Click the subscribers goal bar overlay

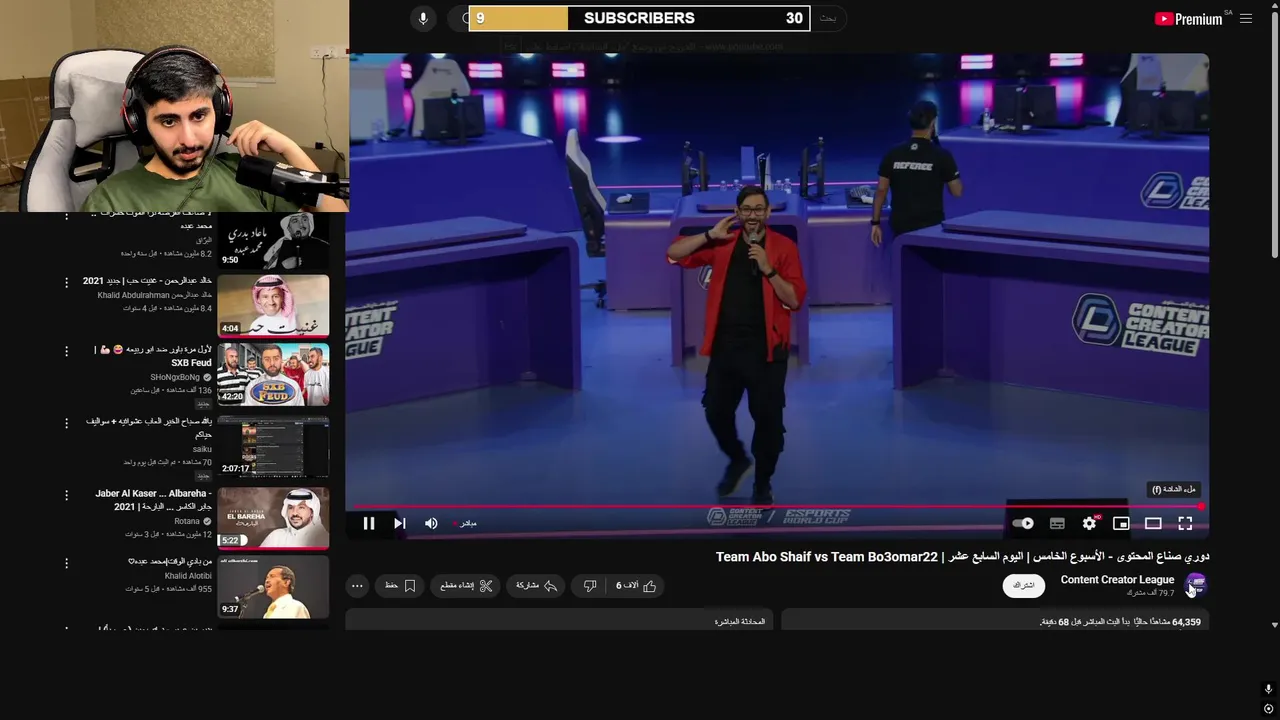pyautogui.click(x=639, y=18)
